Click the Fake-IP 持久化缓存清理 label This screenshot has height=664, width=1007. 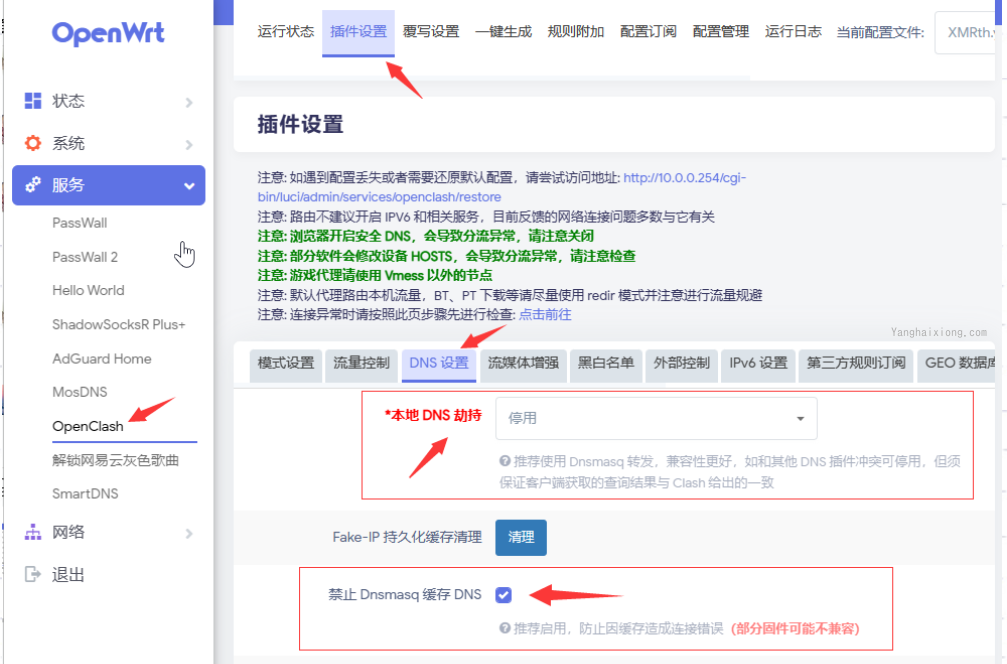tap(407, 537)
